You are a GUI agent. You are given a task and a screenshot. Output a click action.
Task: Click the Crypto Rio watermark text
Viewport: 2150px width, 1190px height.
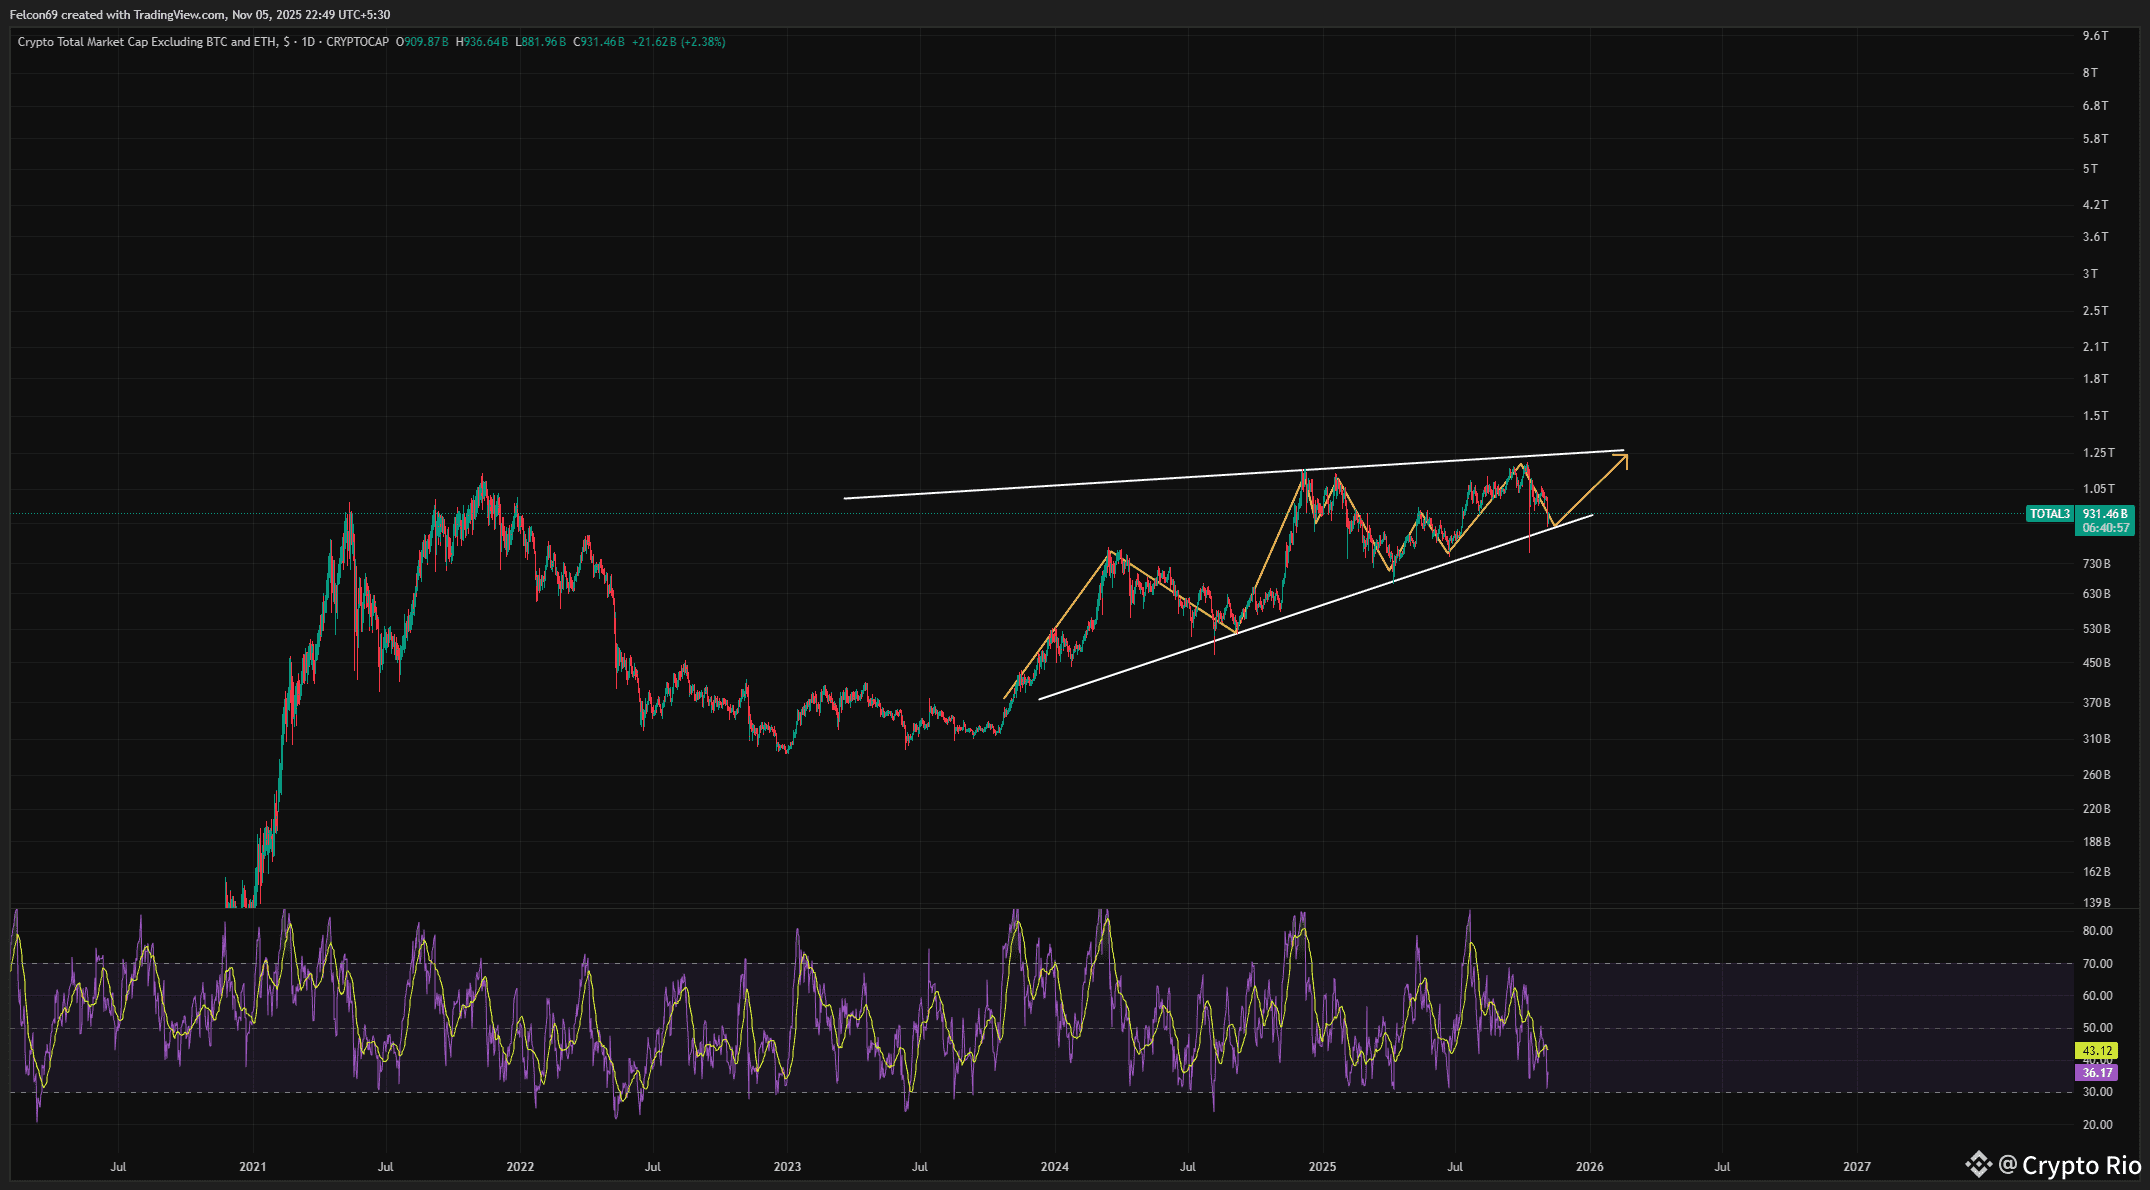tap(2080, 1165)
